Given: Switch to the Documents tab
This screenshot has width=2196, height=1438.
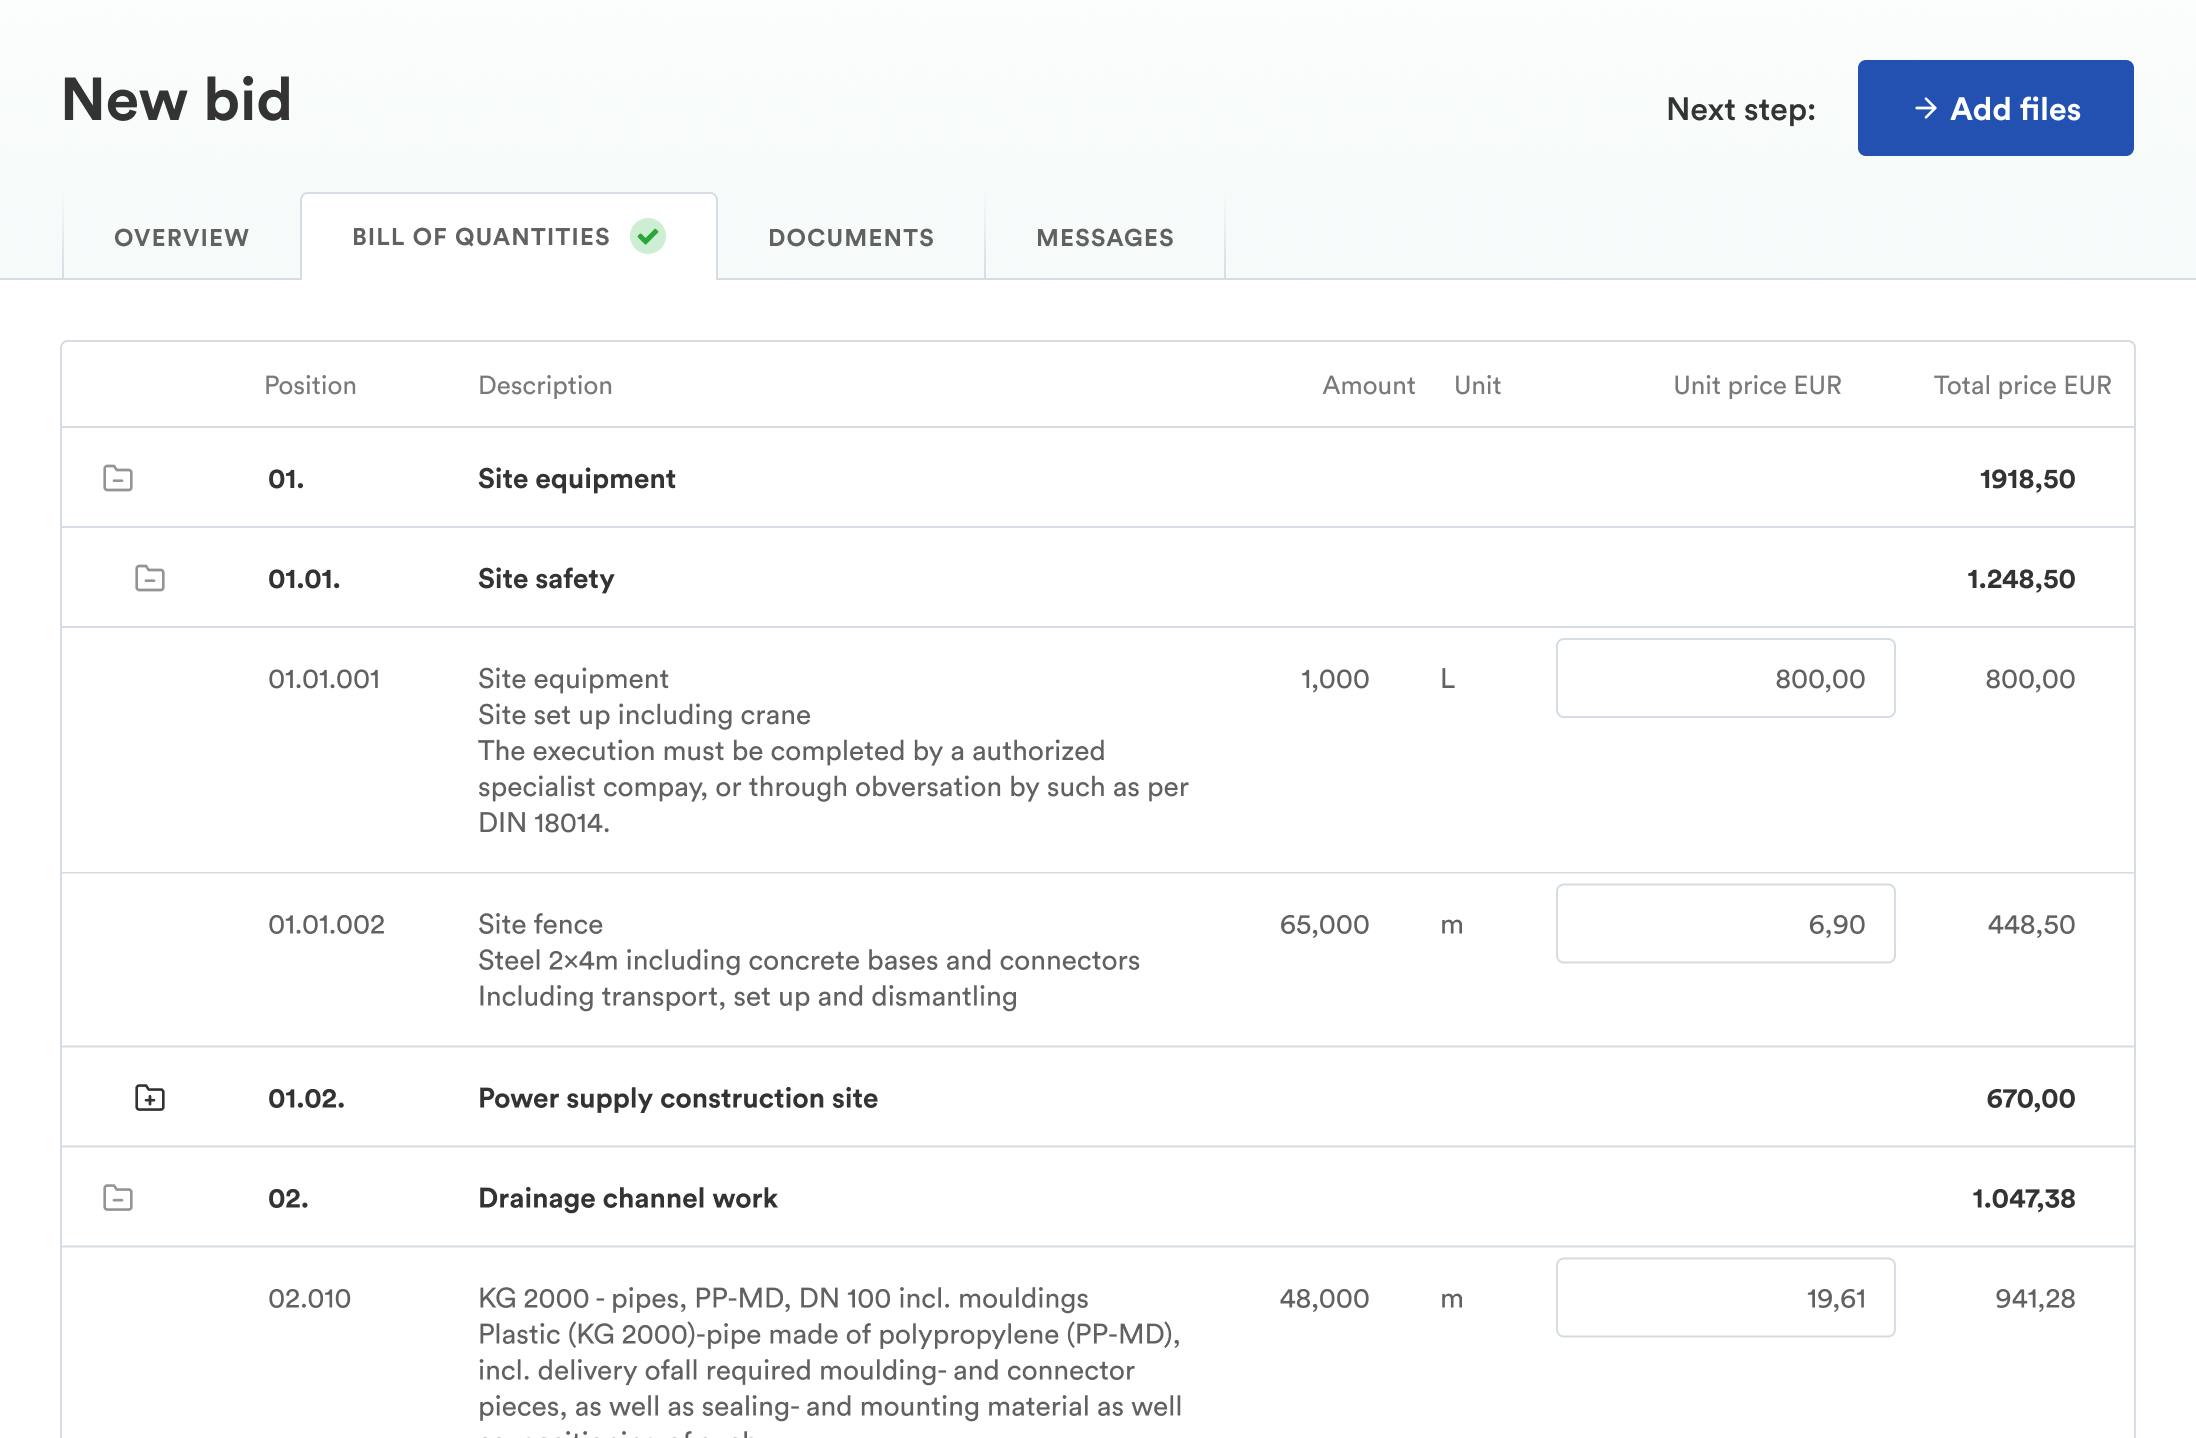Looking at the screenshot, I should coord(851,237).
